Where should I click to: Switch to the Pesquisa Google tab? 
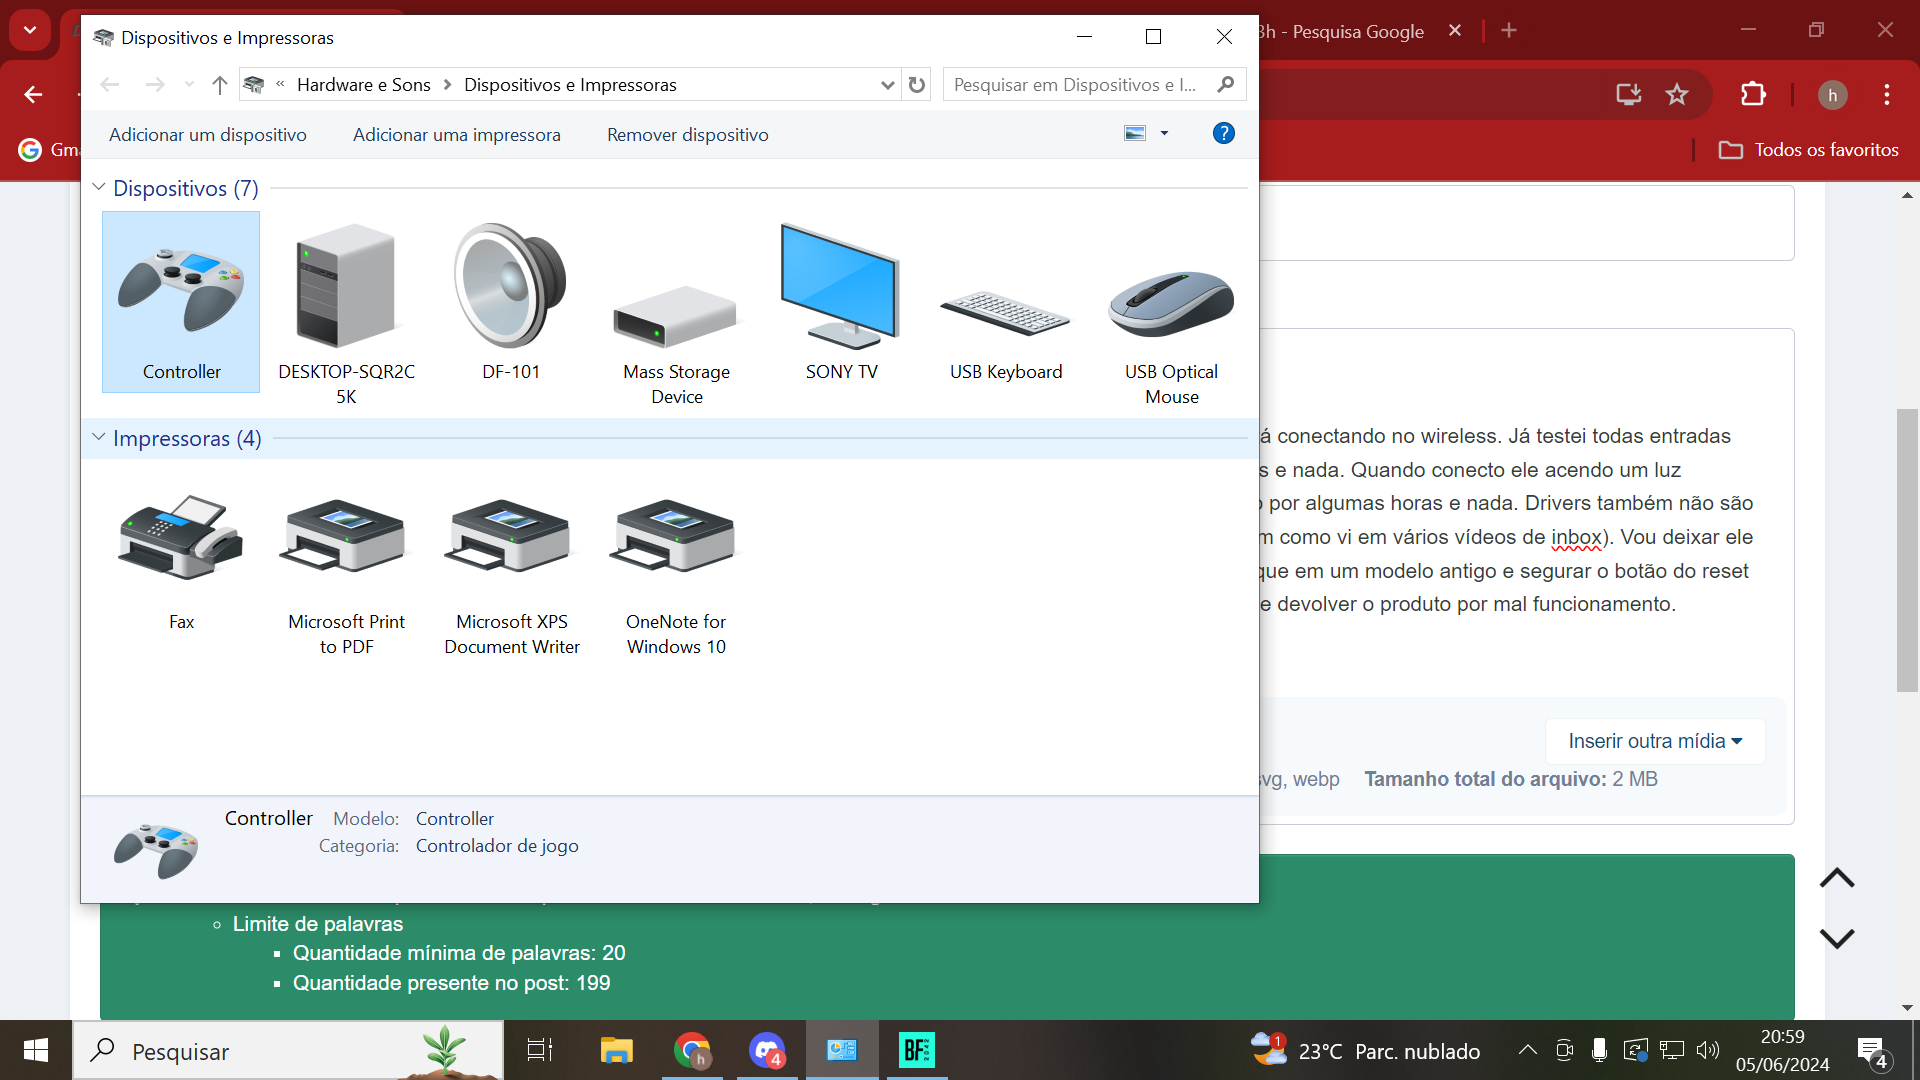pos(1340,32)
